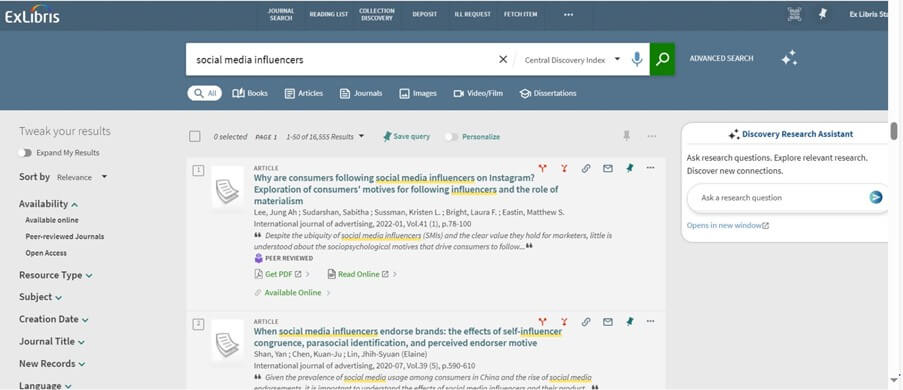
Task: Expand the Resource Type facet
Action: click(x=55, y=275)
